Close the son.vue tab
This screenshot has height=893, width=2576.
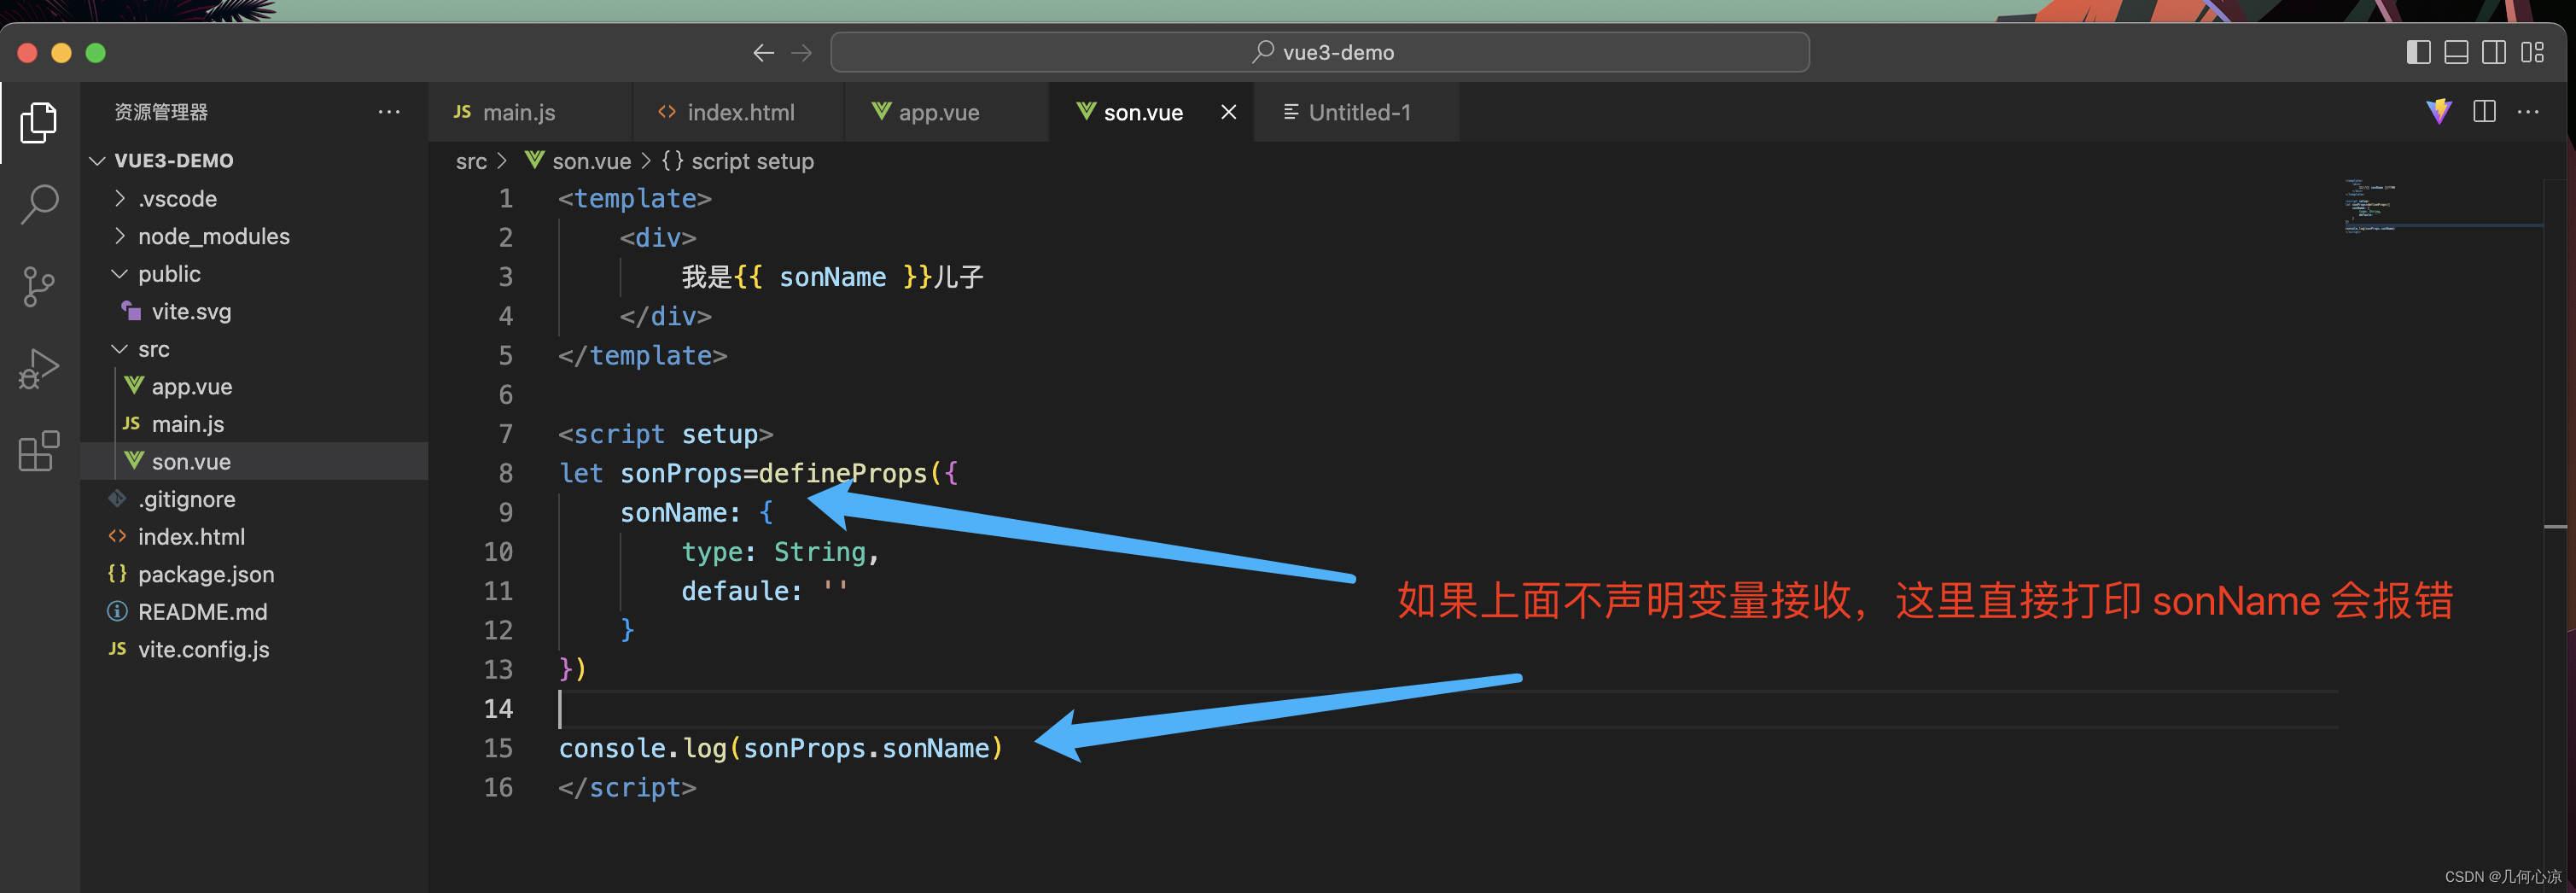click(1229, 112)
